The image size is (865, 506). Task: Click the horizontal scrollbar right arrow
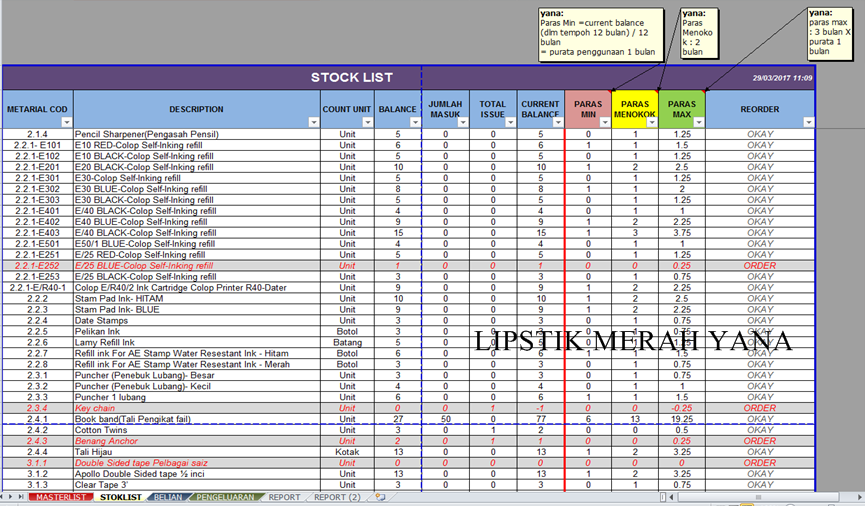(859, 497)
